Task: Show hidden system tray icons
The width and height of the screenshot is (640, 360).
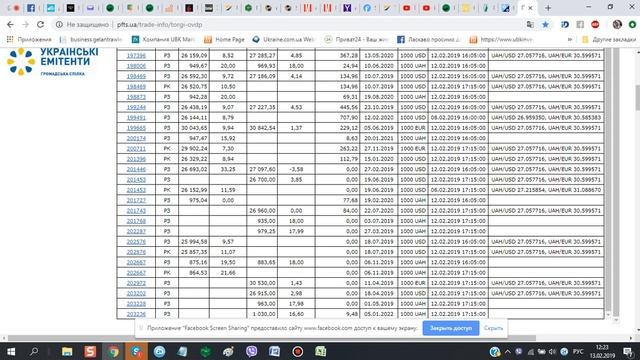Action: pos(507,351)
